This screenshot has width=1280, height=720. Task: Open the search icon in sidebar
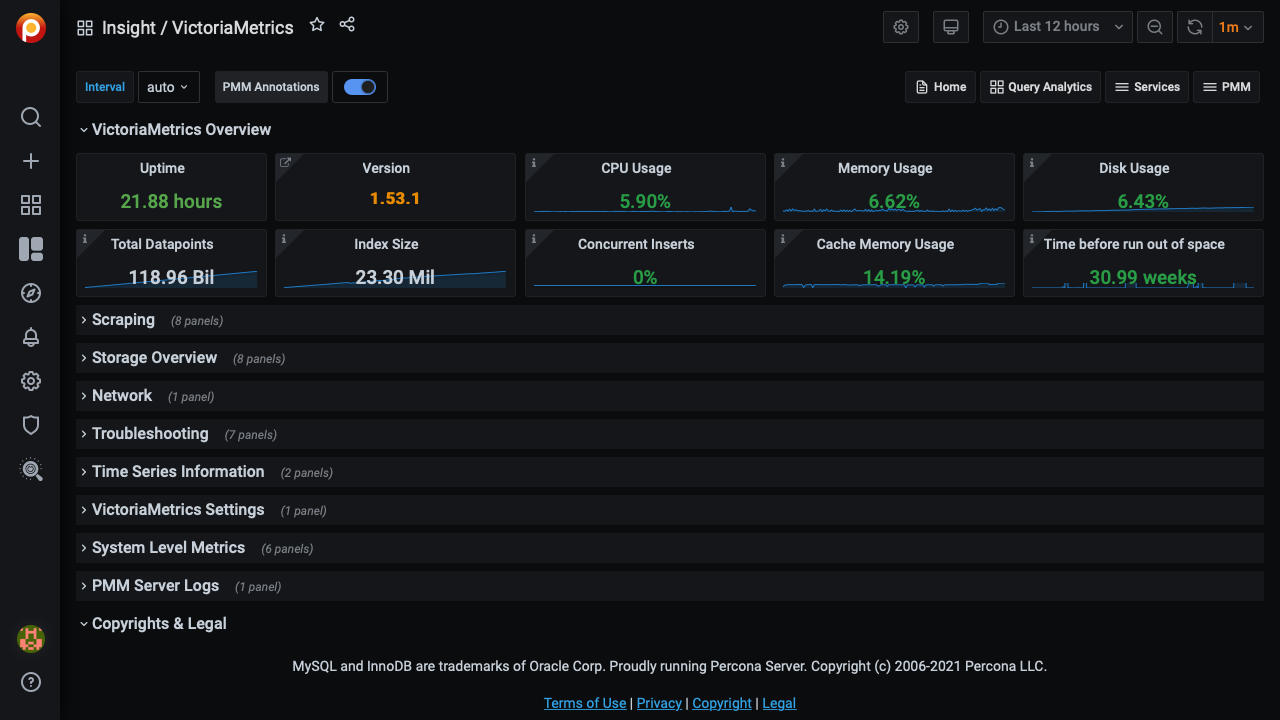(31, 117)
